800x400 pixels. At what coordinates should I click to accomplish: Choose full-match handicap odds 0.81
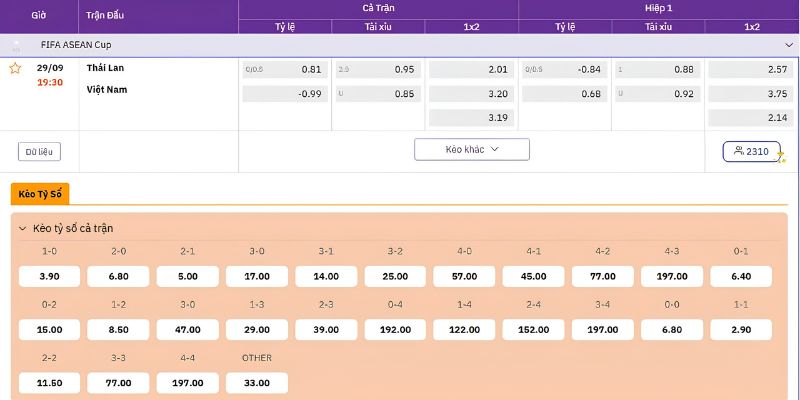click(285, 69)
